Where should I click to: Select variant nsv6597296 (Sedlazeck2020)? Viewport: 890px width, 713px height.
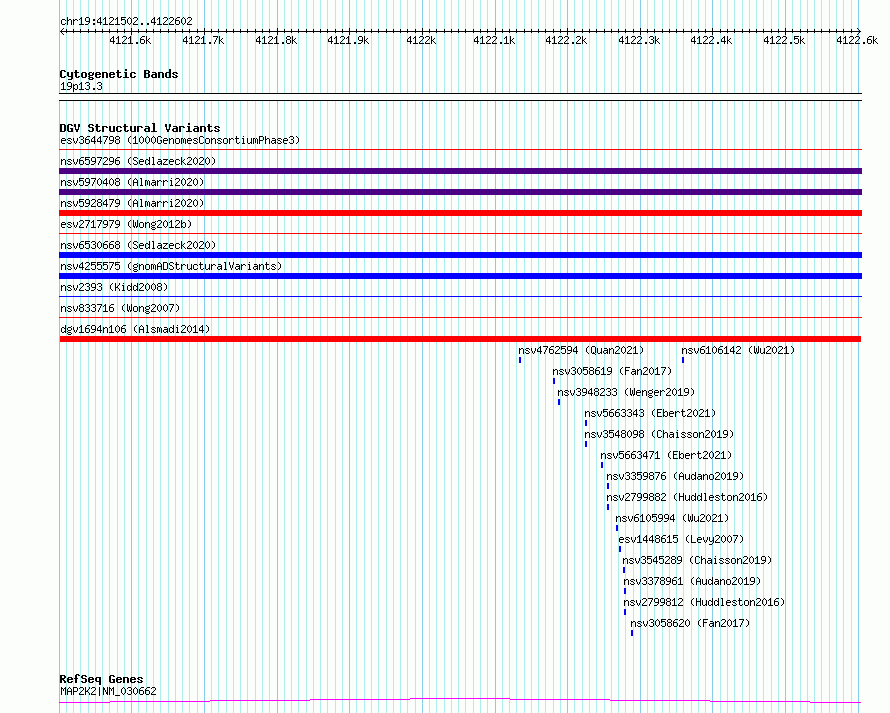coord(138,161)
